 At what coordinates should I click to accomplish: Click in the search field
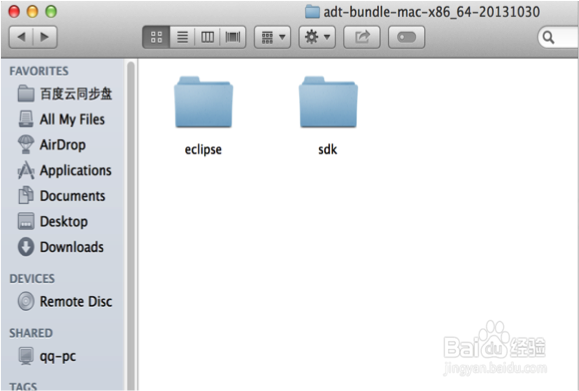coord(558,37)
